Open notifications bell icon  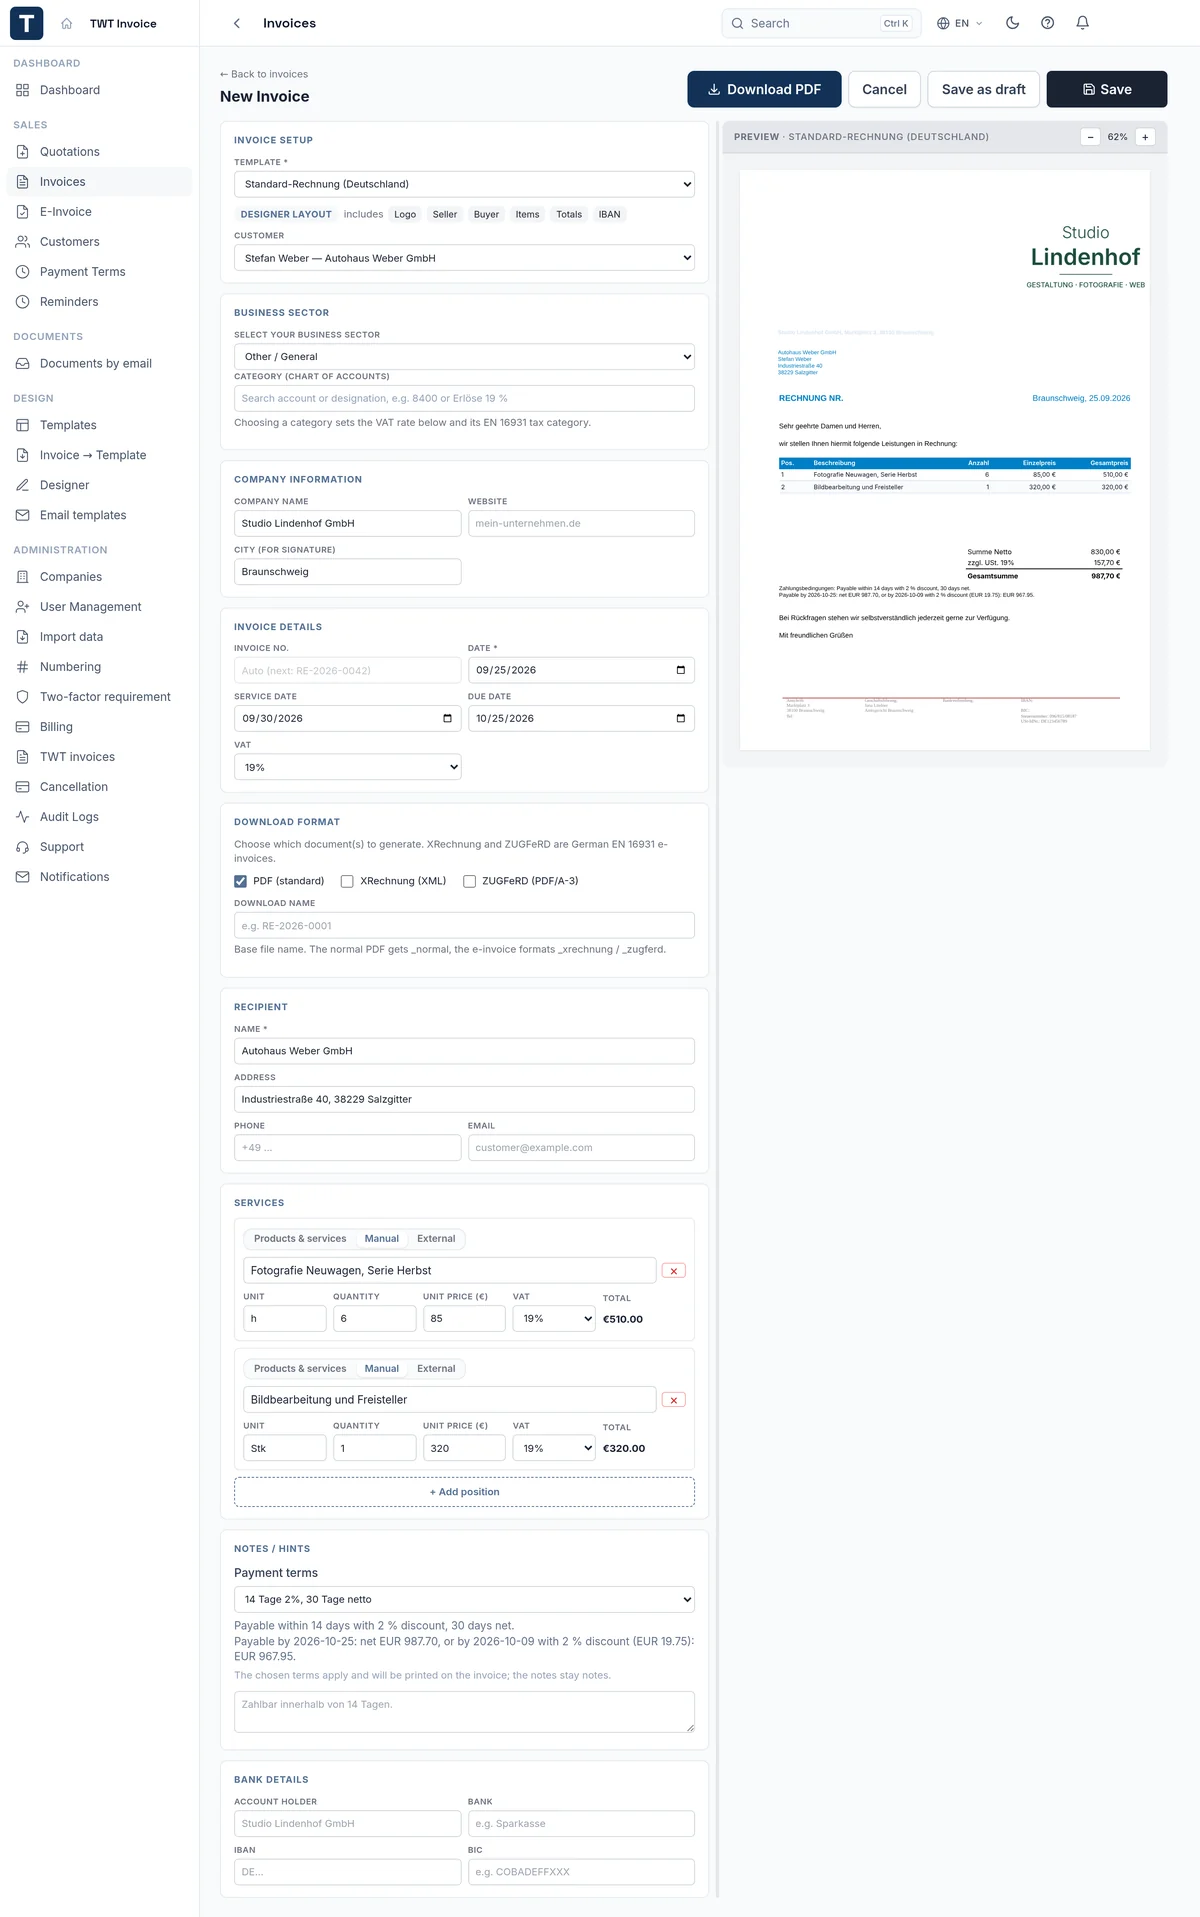(x=1082, y=23)
